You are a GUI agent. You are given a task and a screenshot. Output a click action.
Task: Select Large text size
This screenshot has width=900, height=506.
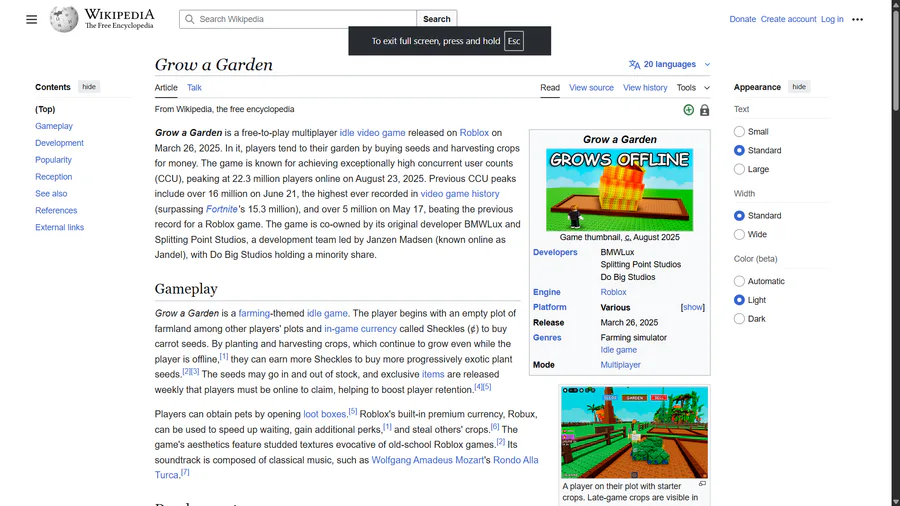point(739,169)
